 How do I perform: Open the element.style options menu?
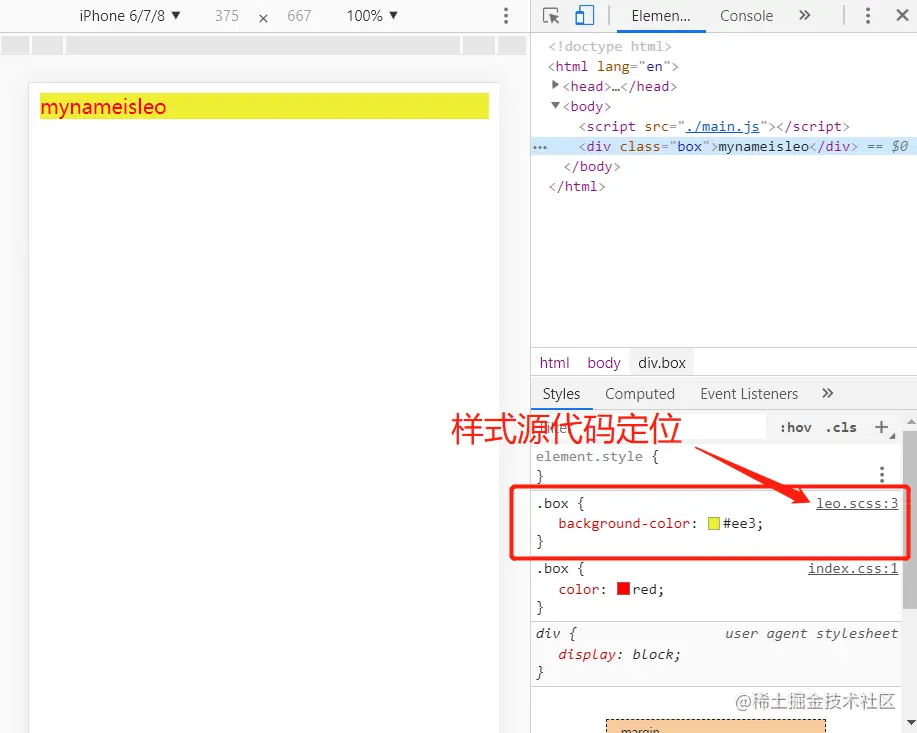881,474
